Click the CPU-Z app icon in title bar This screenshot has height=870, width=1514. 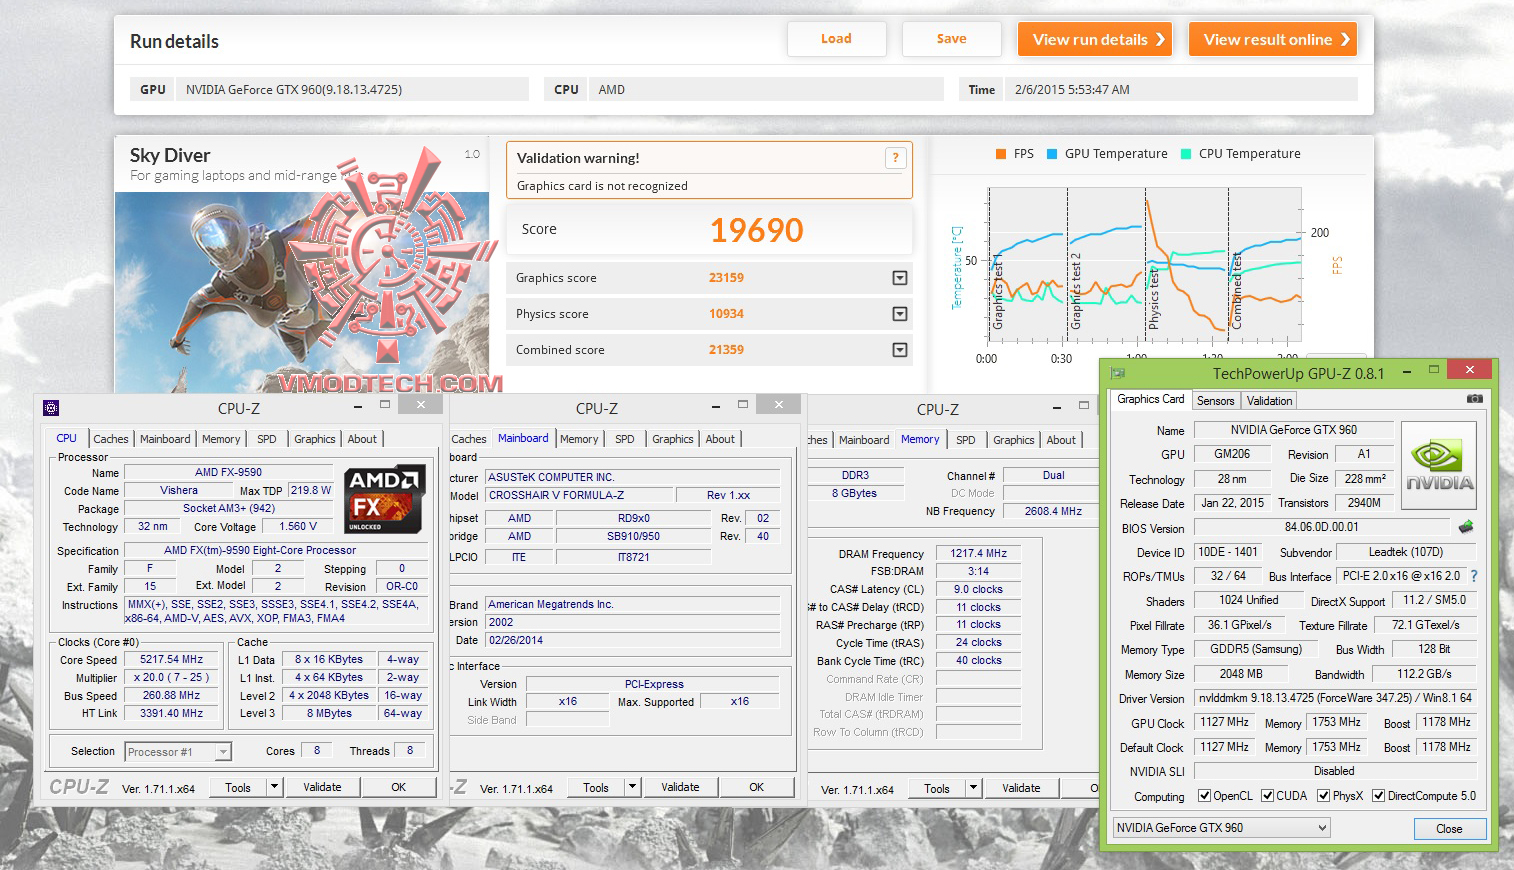point(51,407)
